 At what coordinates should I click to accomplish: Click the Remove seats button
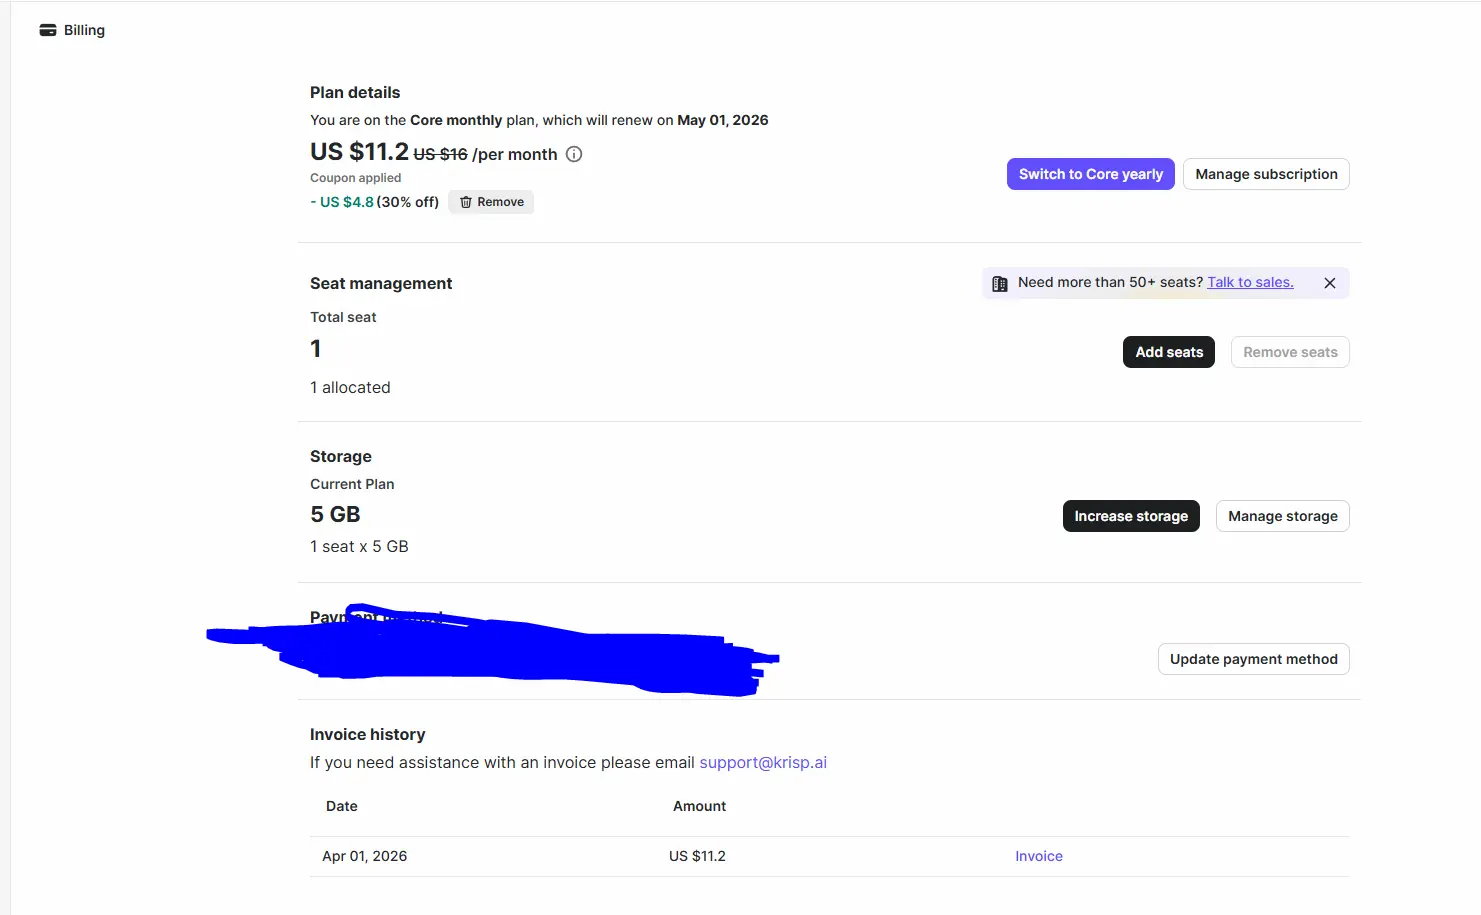coord(1290,352)
